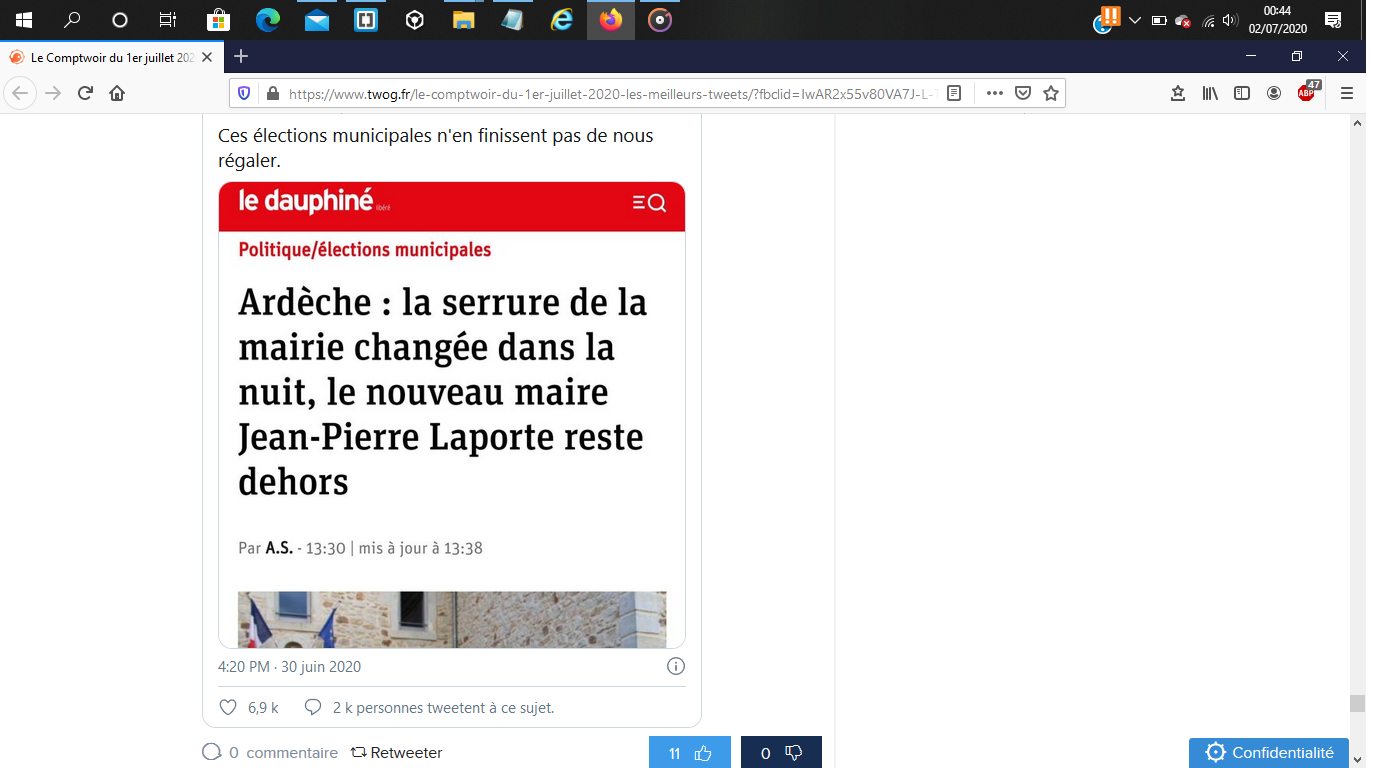Open the Firefox account icon
Image resolution: width=1374 pixels, height=768 pixels.
[x=1274, y=93]
